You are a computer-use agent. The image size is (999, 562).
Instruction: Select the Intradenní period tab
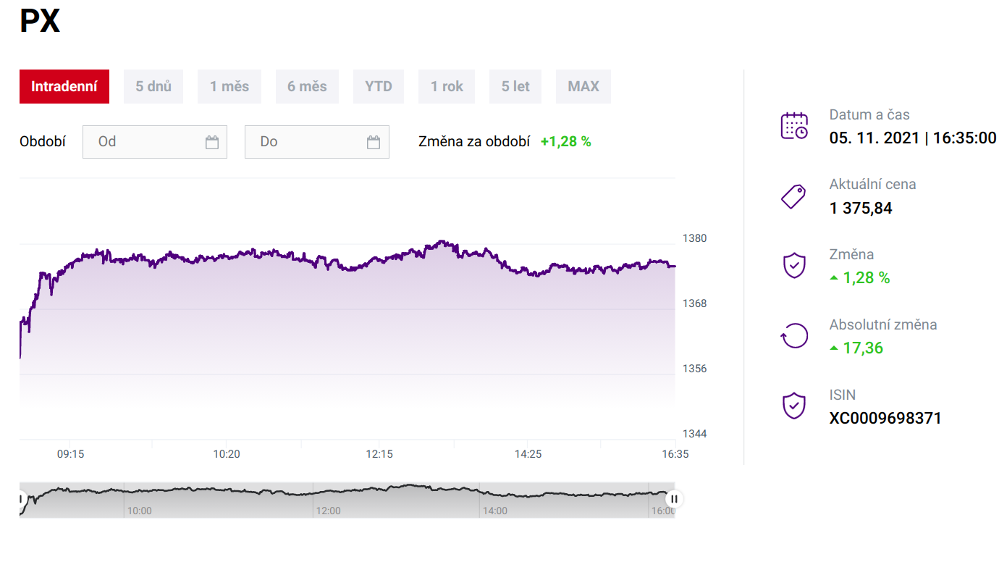pos(64,86)
